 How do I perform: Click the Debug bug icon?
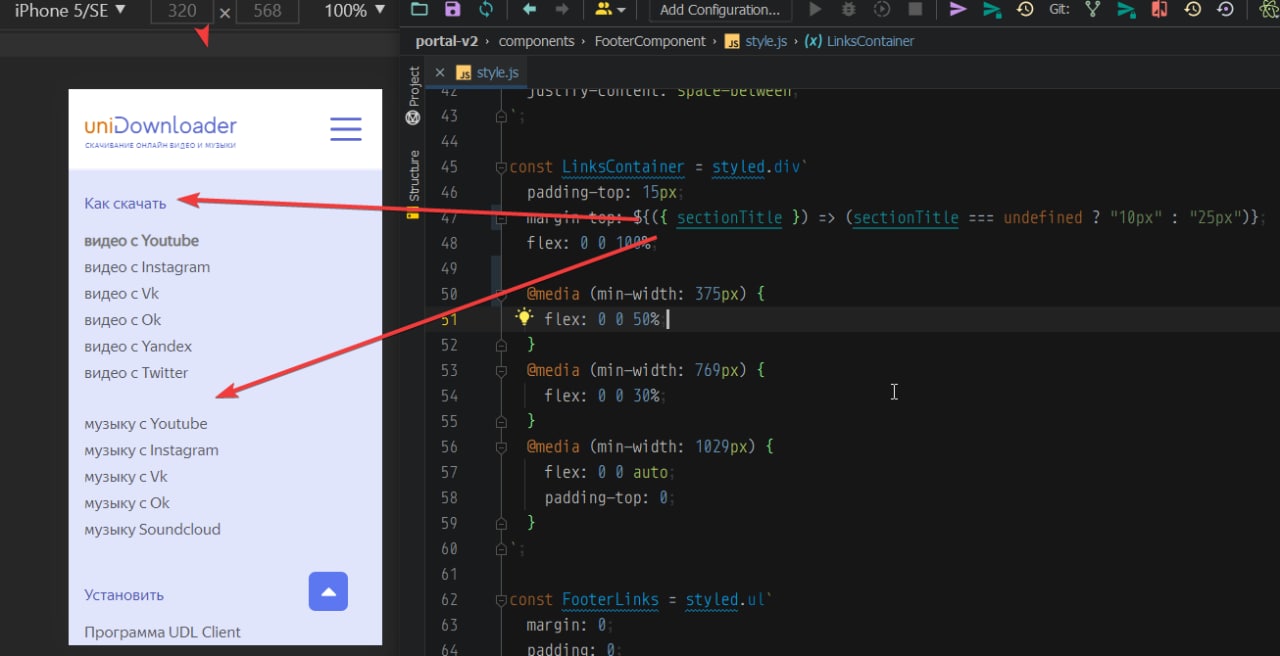[x=848, y=9]
